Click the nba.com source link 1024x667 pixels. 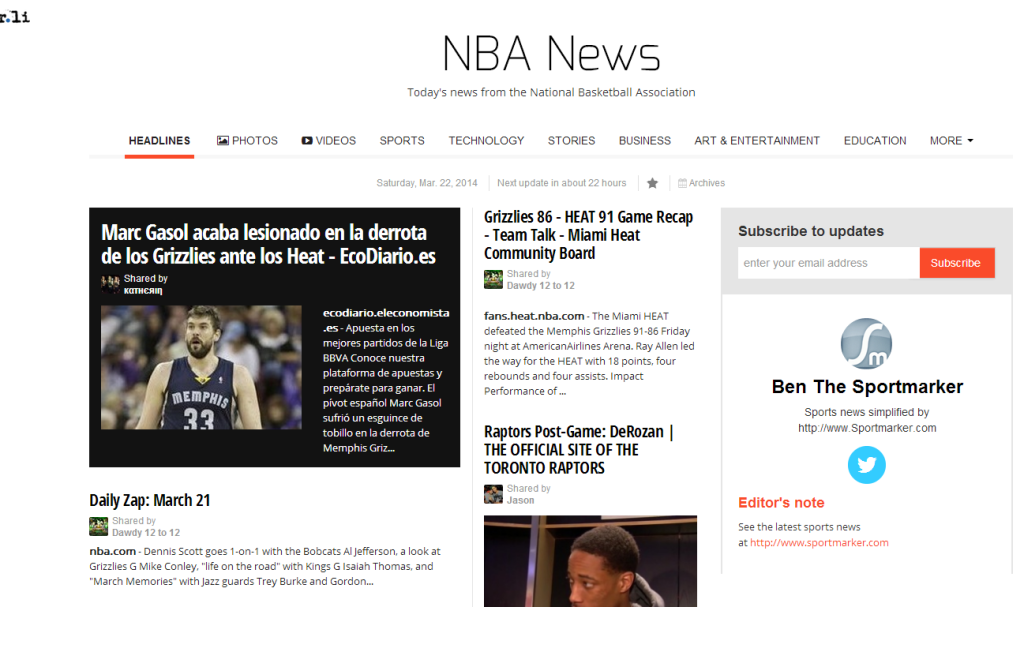tap(112, 551)
